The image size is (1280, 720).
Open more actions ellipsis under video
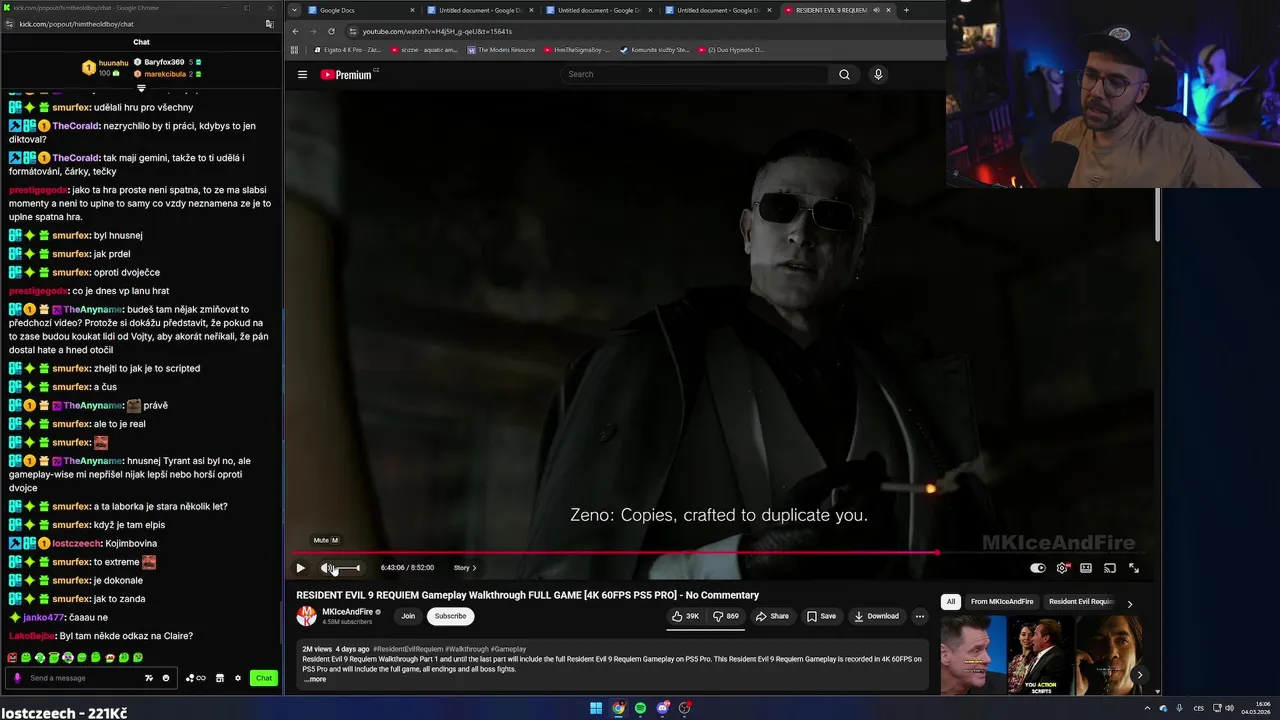coord(920,616)
